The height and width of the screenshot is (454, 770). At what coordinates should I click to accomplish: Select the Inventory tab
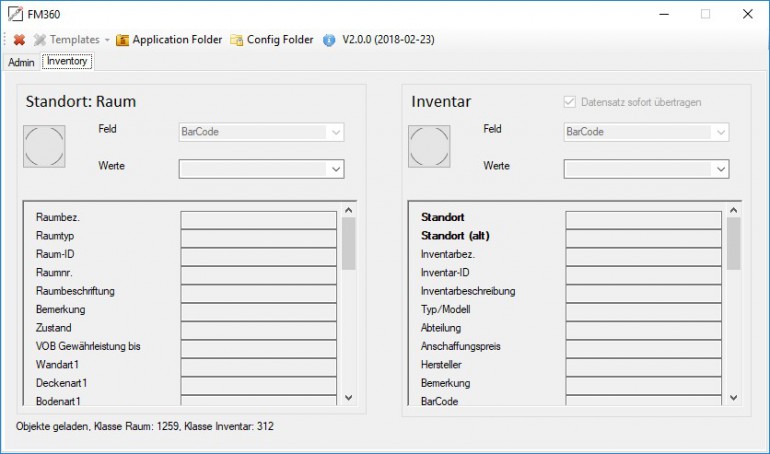click(x=67, y=62)
